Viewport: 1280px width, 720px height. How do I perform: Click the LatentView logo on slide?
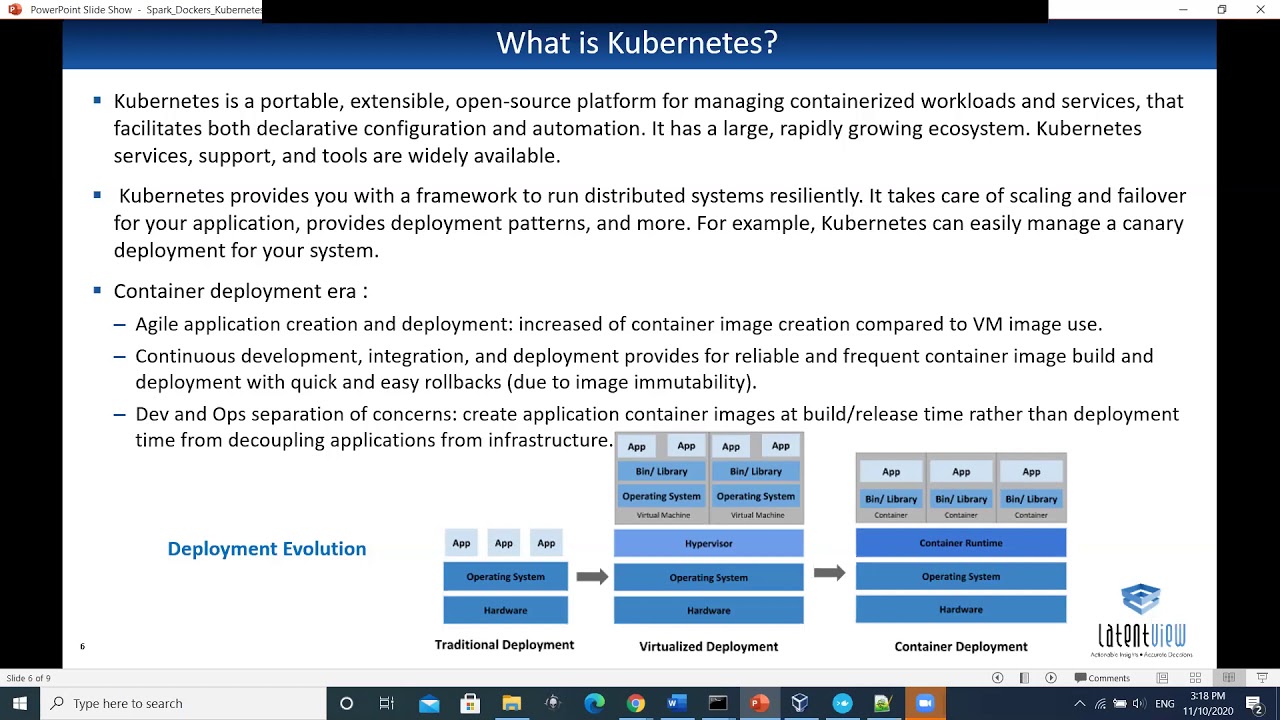click(1141, 620)
